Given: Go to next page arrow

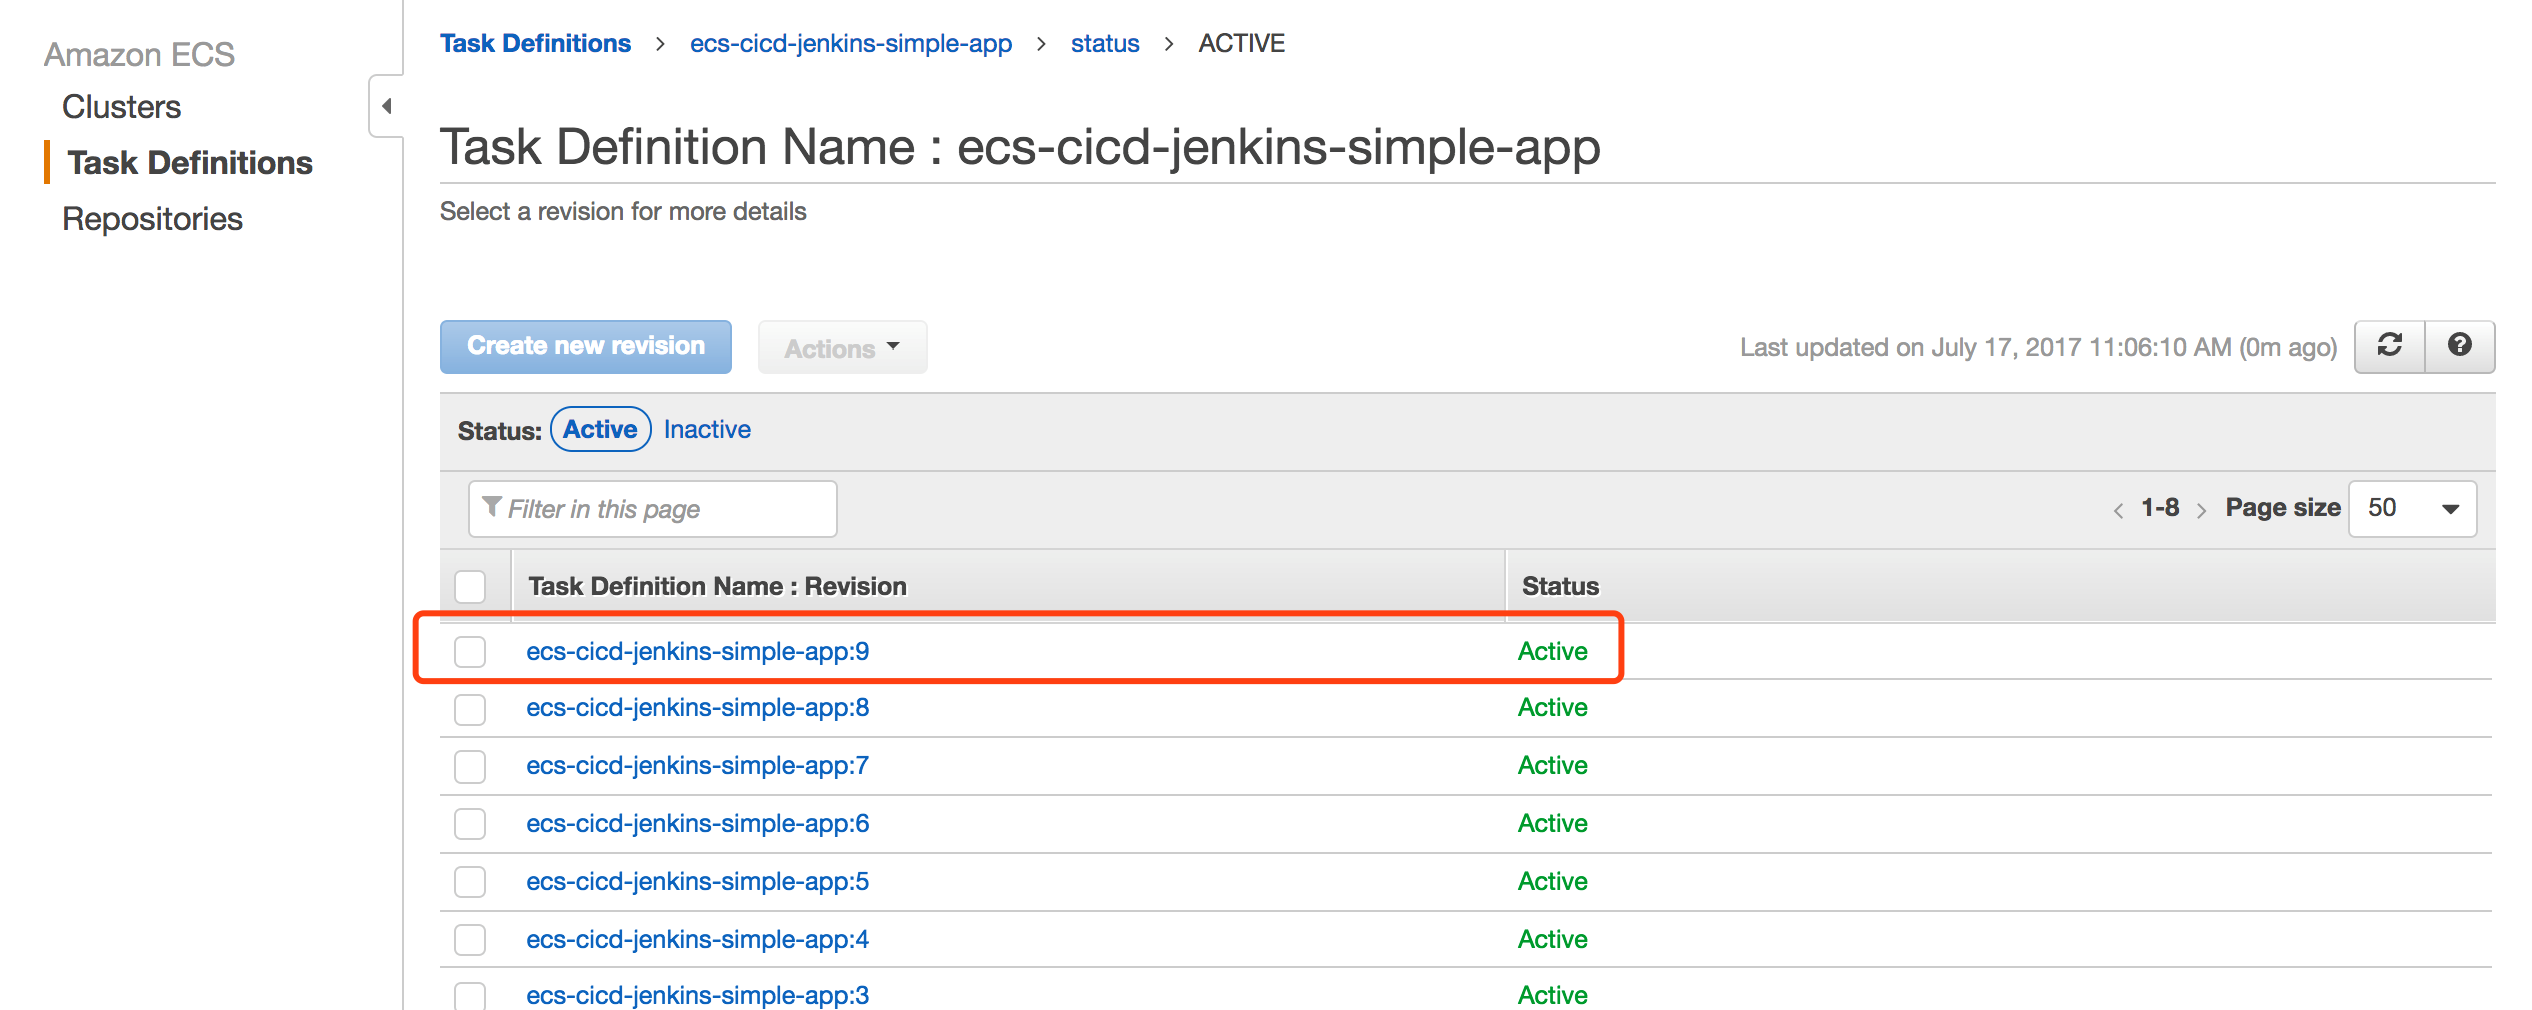Looking at the screenshot, I should coord(2201,510).
